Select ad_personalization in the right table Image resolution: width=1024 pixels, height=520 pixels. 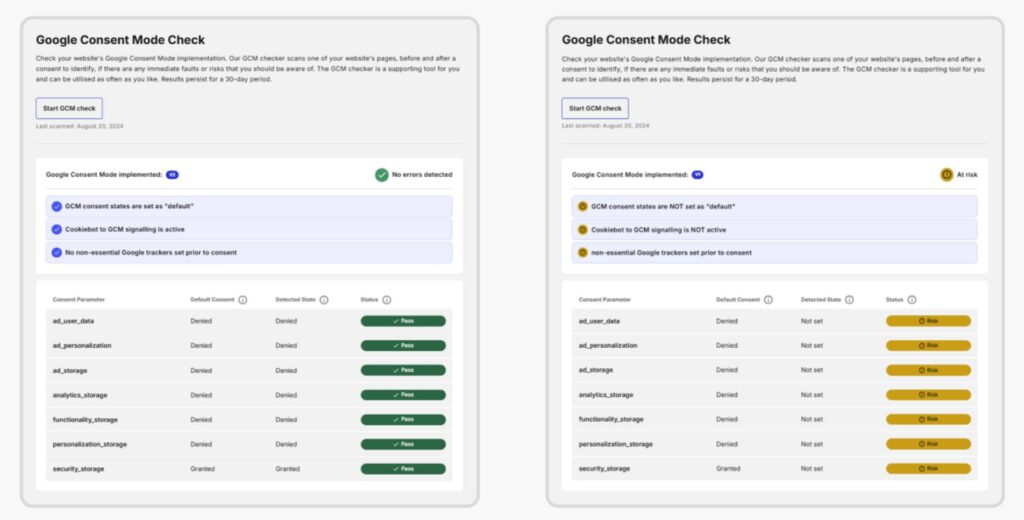(x=608, y=346)
